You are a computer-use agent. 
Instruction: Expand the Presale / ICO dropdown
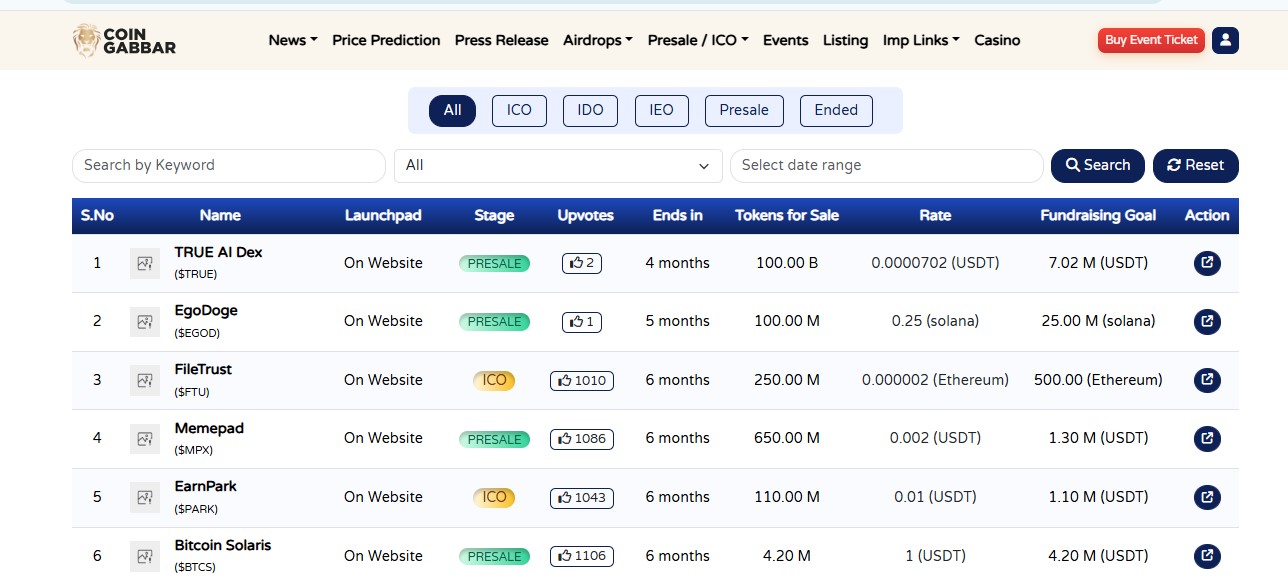697,40
